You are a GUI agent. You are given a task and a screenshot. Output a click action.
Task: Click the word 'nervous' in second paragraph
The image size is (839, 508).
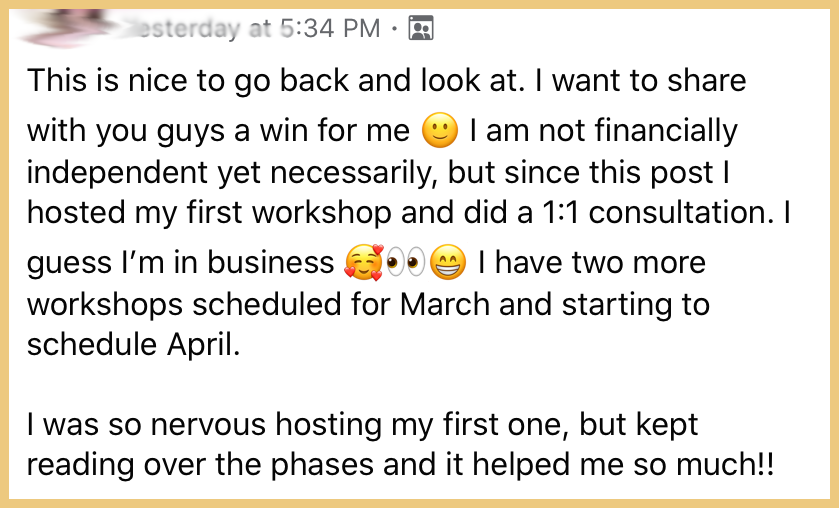coord(208,426)
